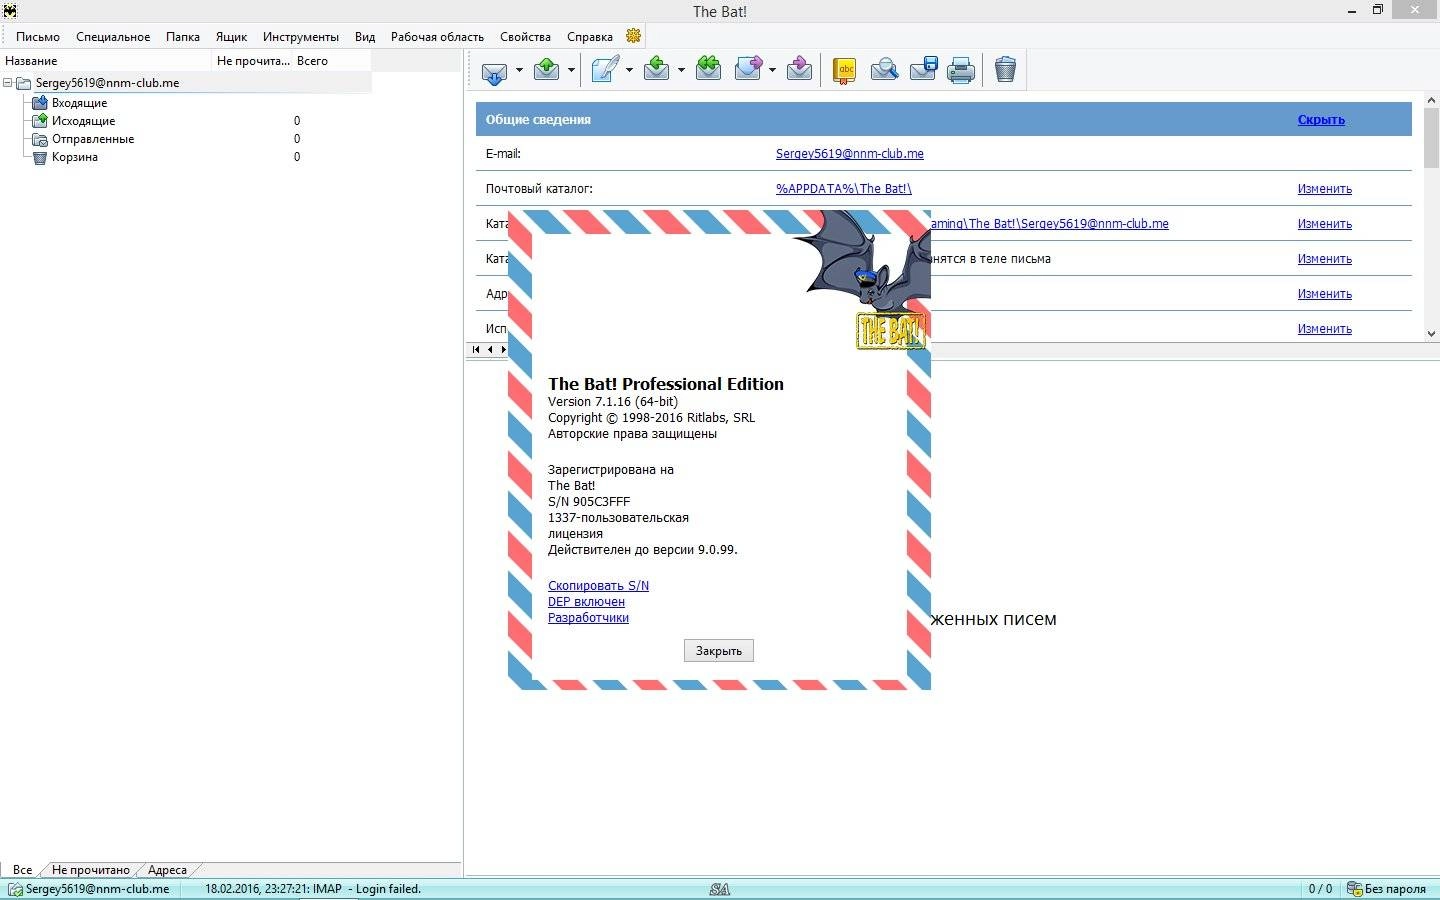Select the Корзина folder
Image resolution: width=1440 pixels, height=900 pixels.
click(x=75, y=157)
